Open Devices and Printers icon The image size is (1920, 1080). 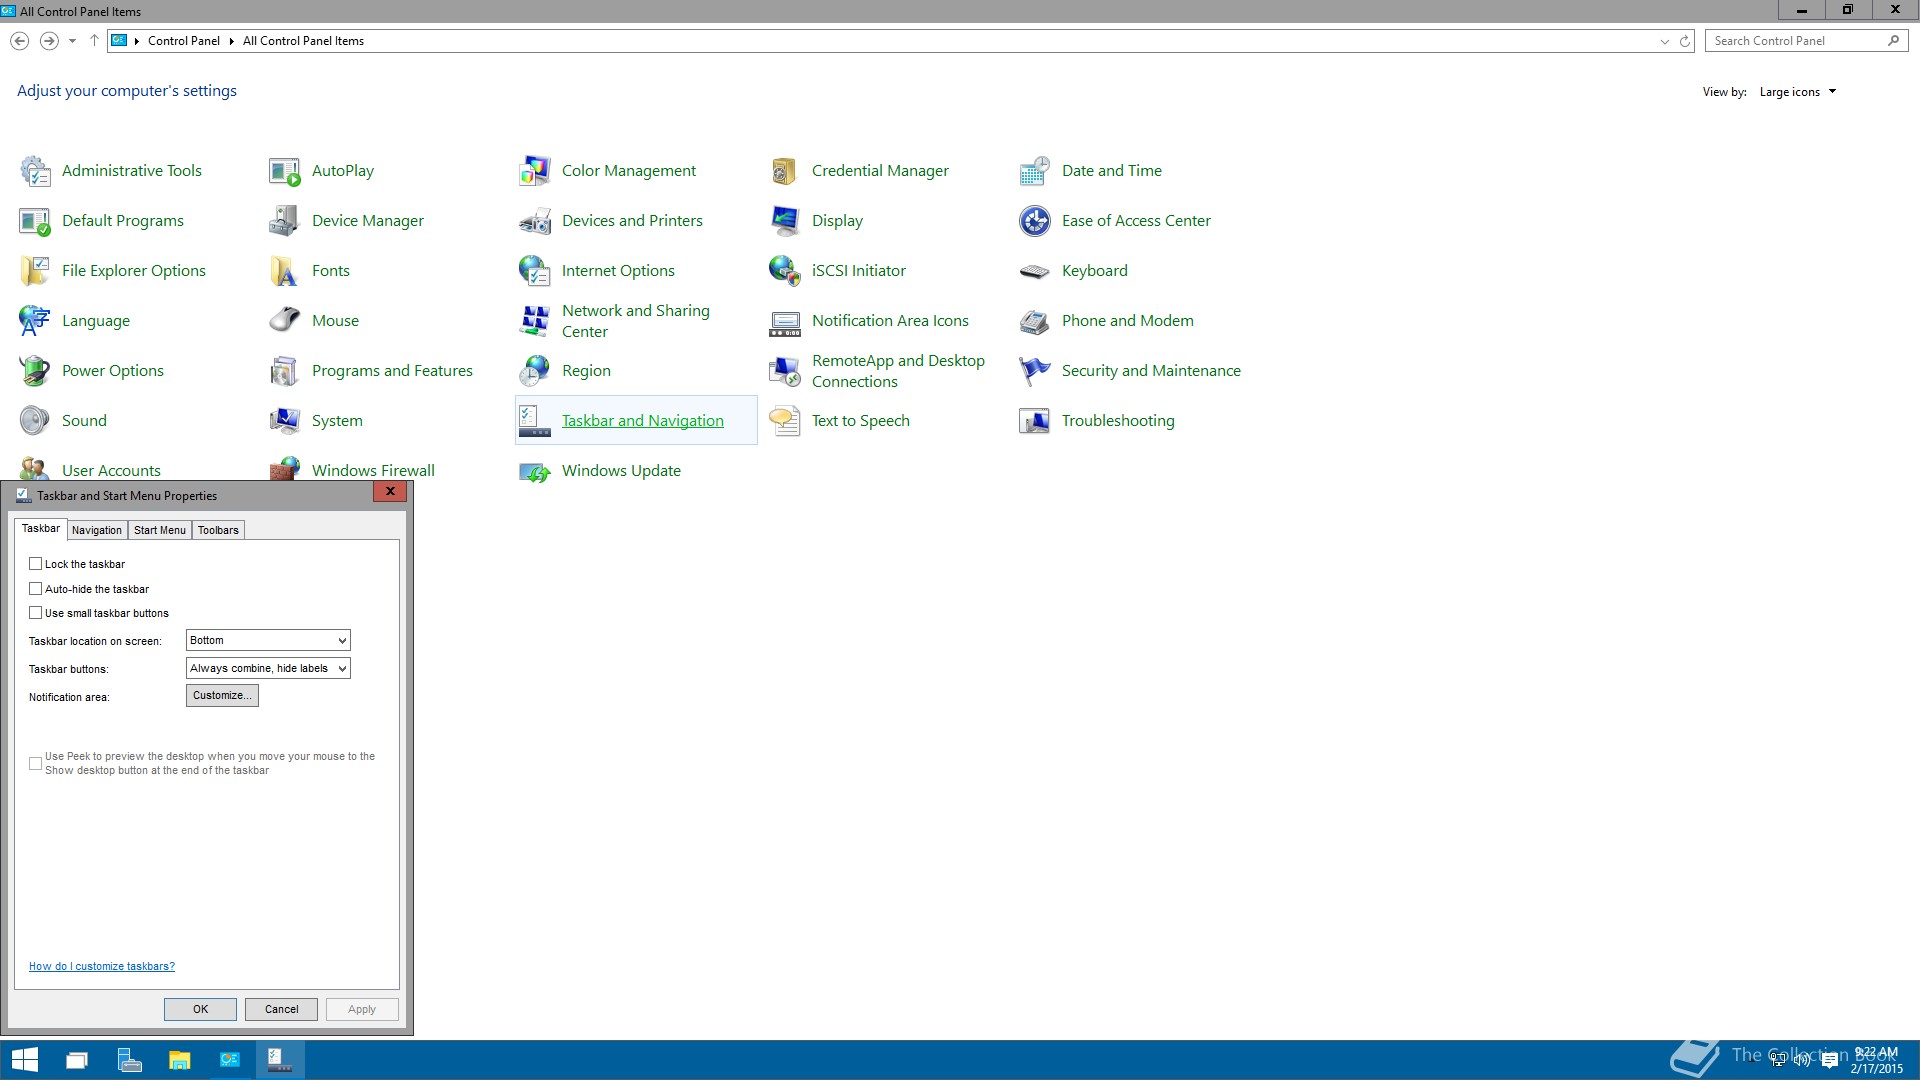click(x=535, y=221)
